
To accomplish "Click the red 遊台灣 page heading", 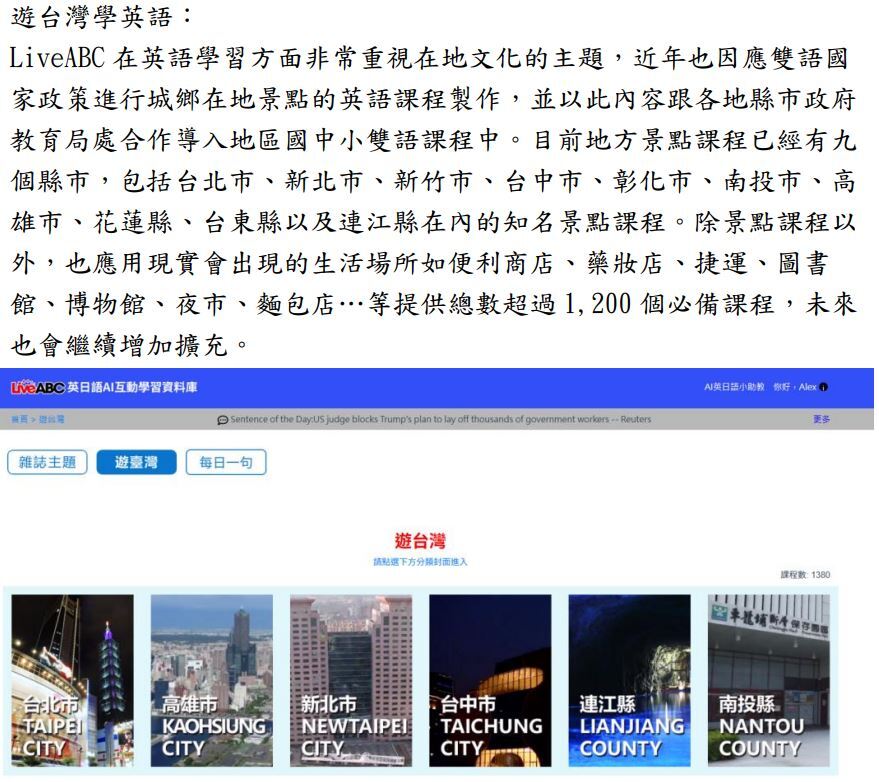I will point(420,542).
